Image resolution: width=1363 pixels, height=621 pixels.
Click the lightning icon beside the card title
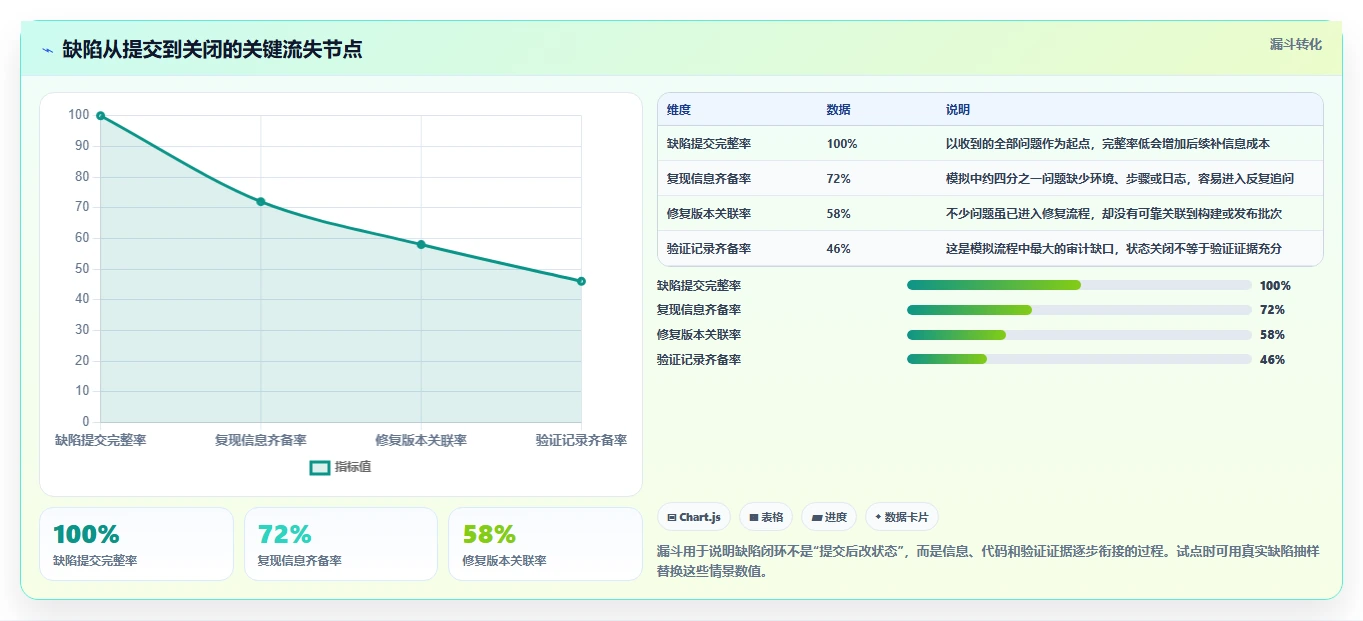point(47,49)
